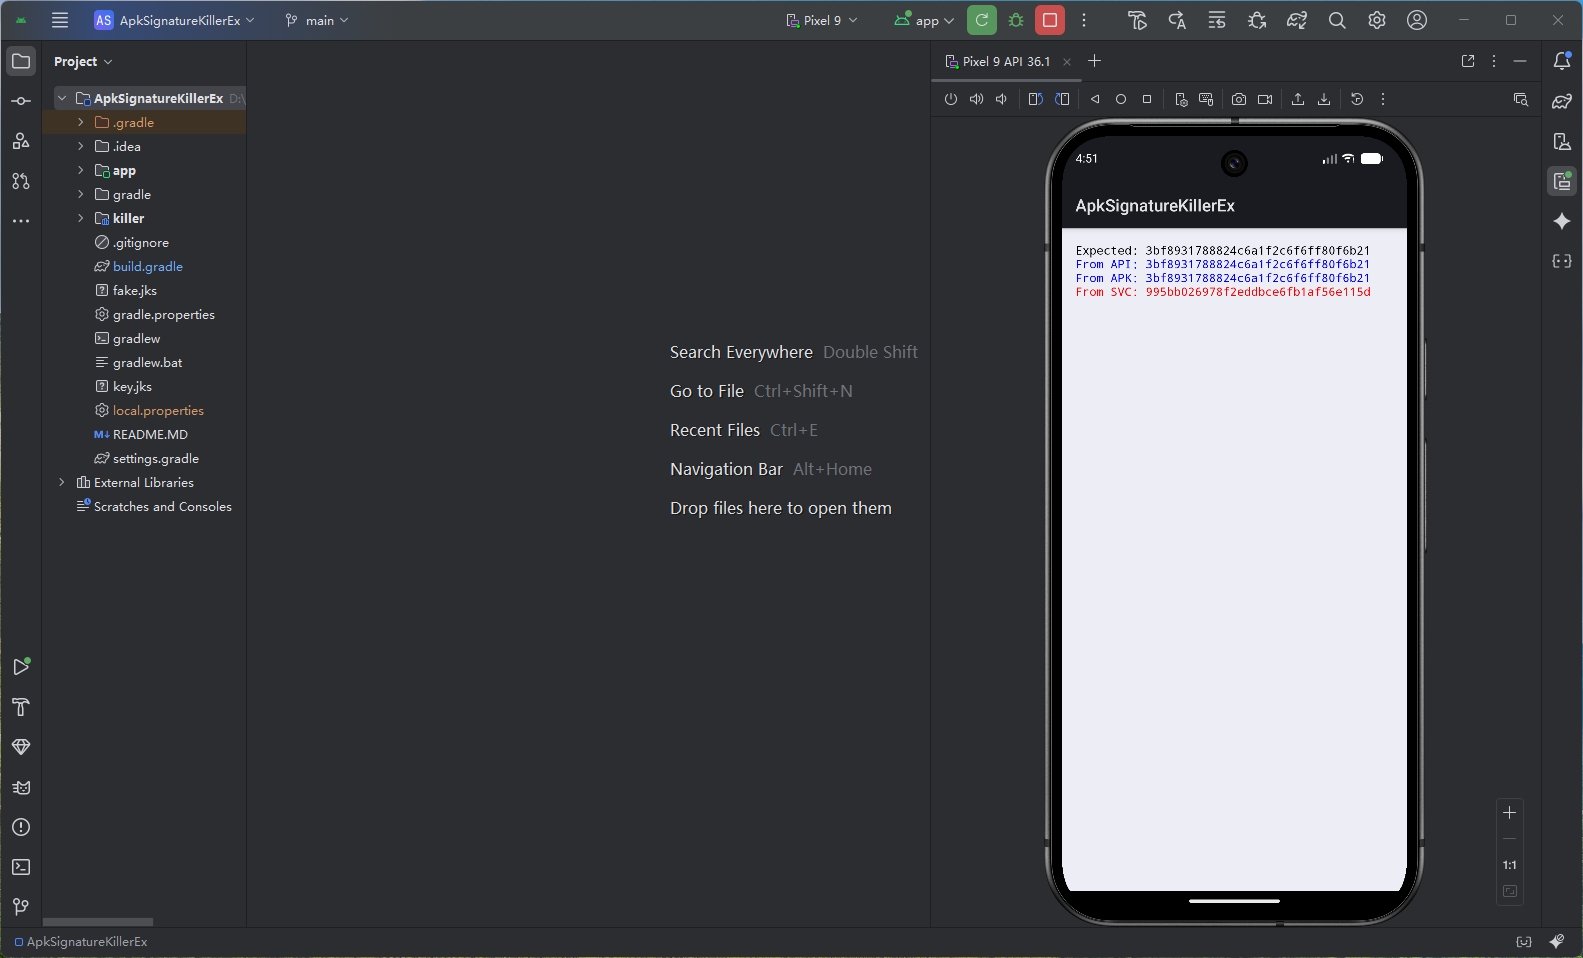Screen dimensions: 1583x958
Task: Open the Project tool window folder icon
Action: click(21, 61)
